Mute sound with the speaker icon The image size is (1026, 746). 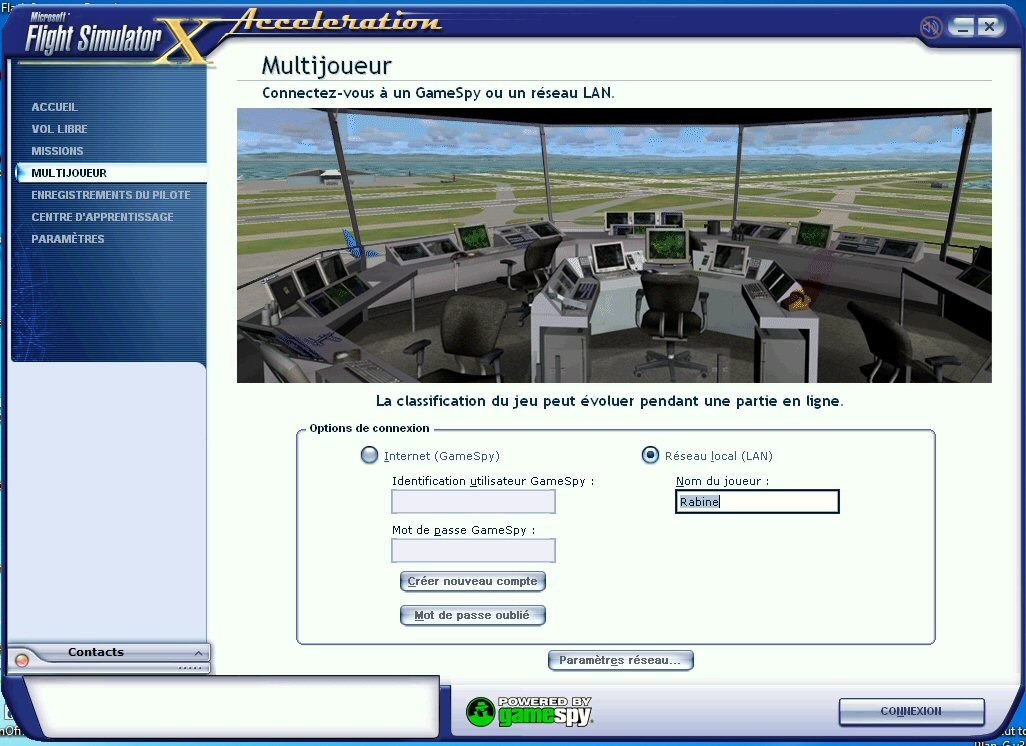(x=930, y=27)
